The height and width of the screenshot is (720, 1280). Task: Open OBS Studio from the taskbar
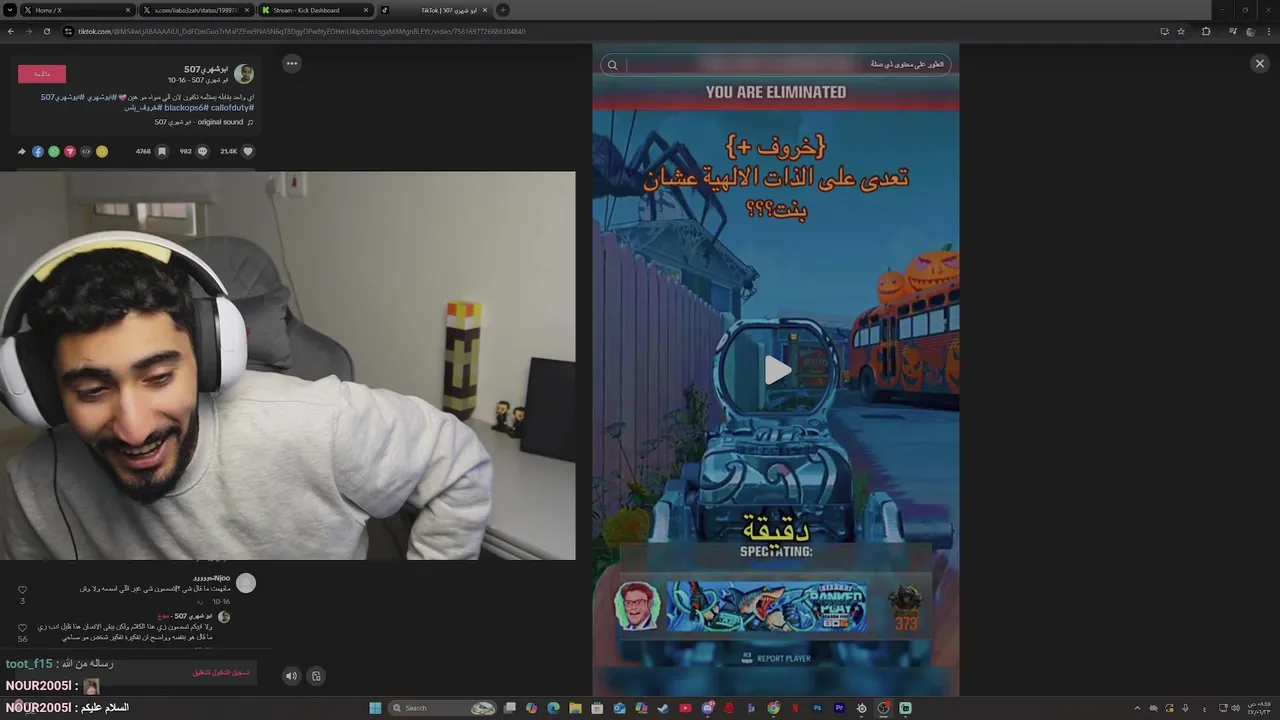point(883,708)
